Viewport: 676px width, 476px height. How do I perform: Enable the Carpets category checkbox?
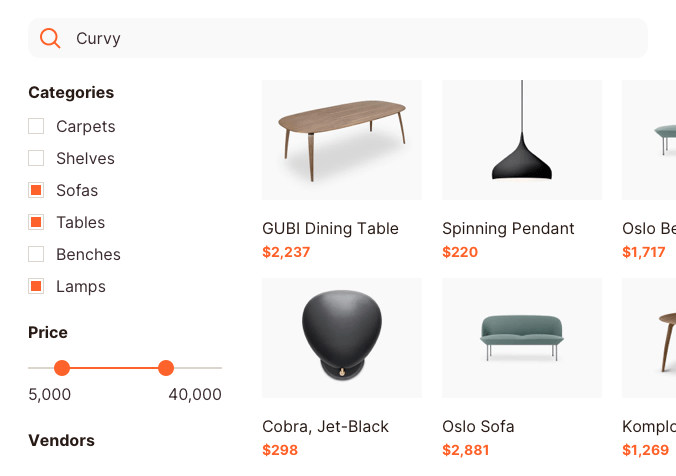tap(36, 127)
